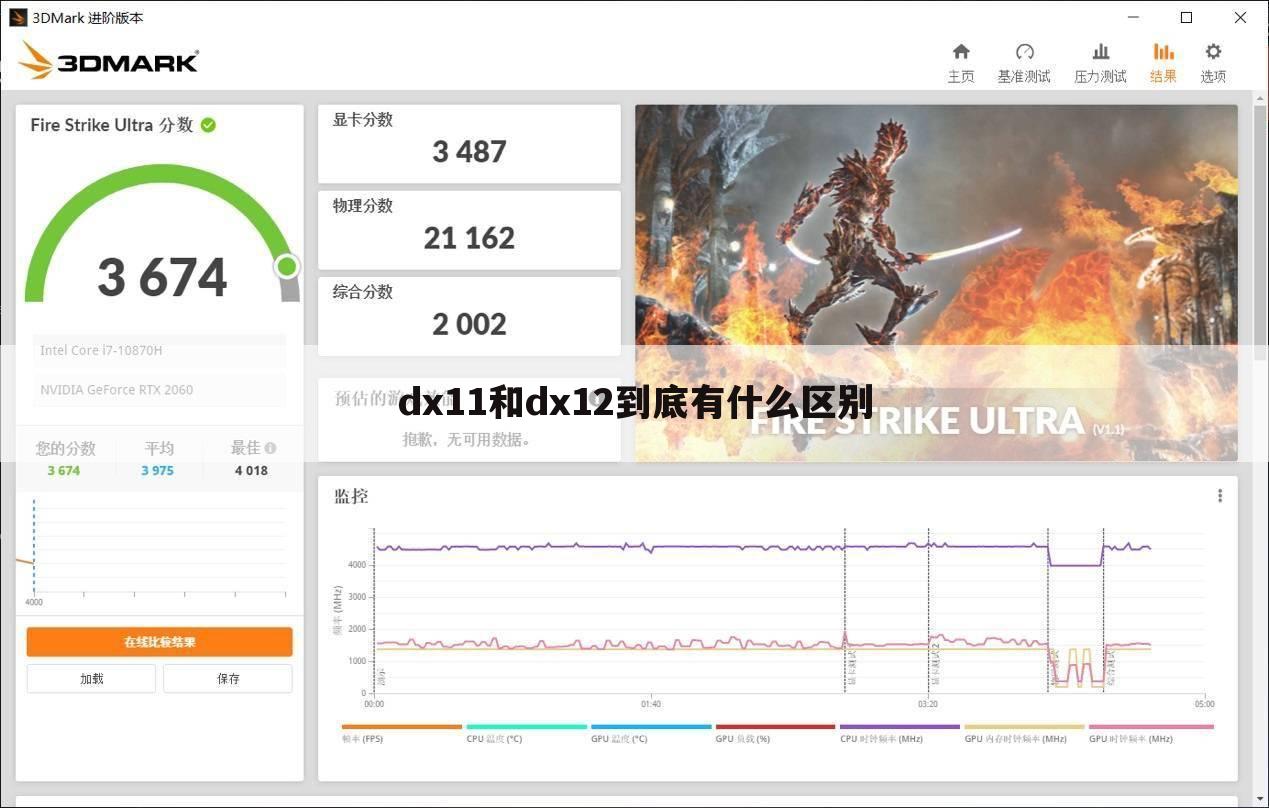Open 压力测试 stress test bar icon
Screen dimensions: 1269x808
click(x=1100, y=51)
